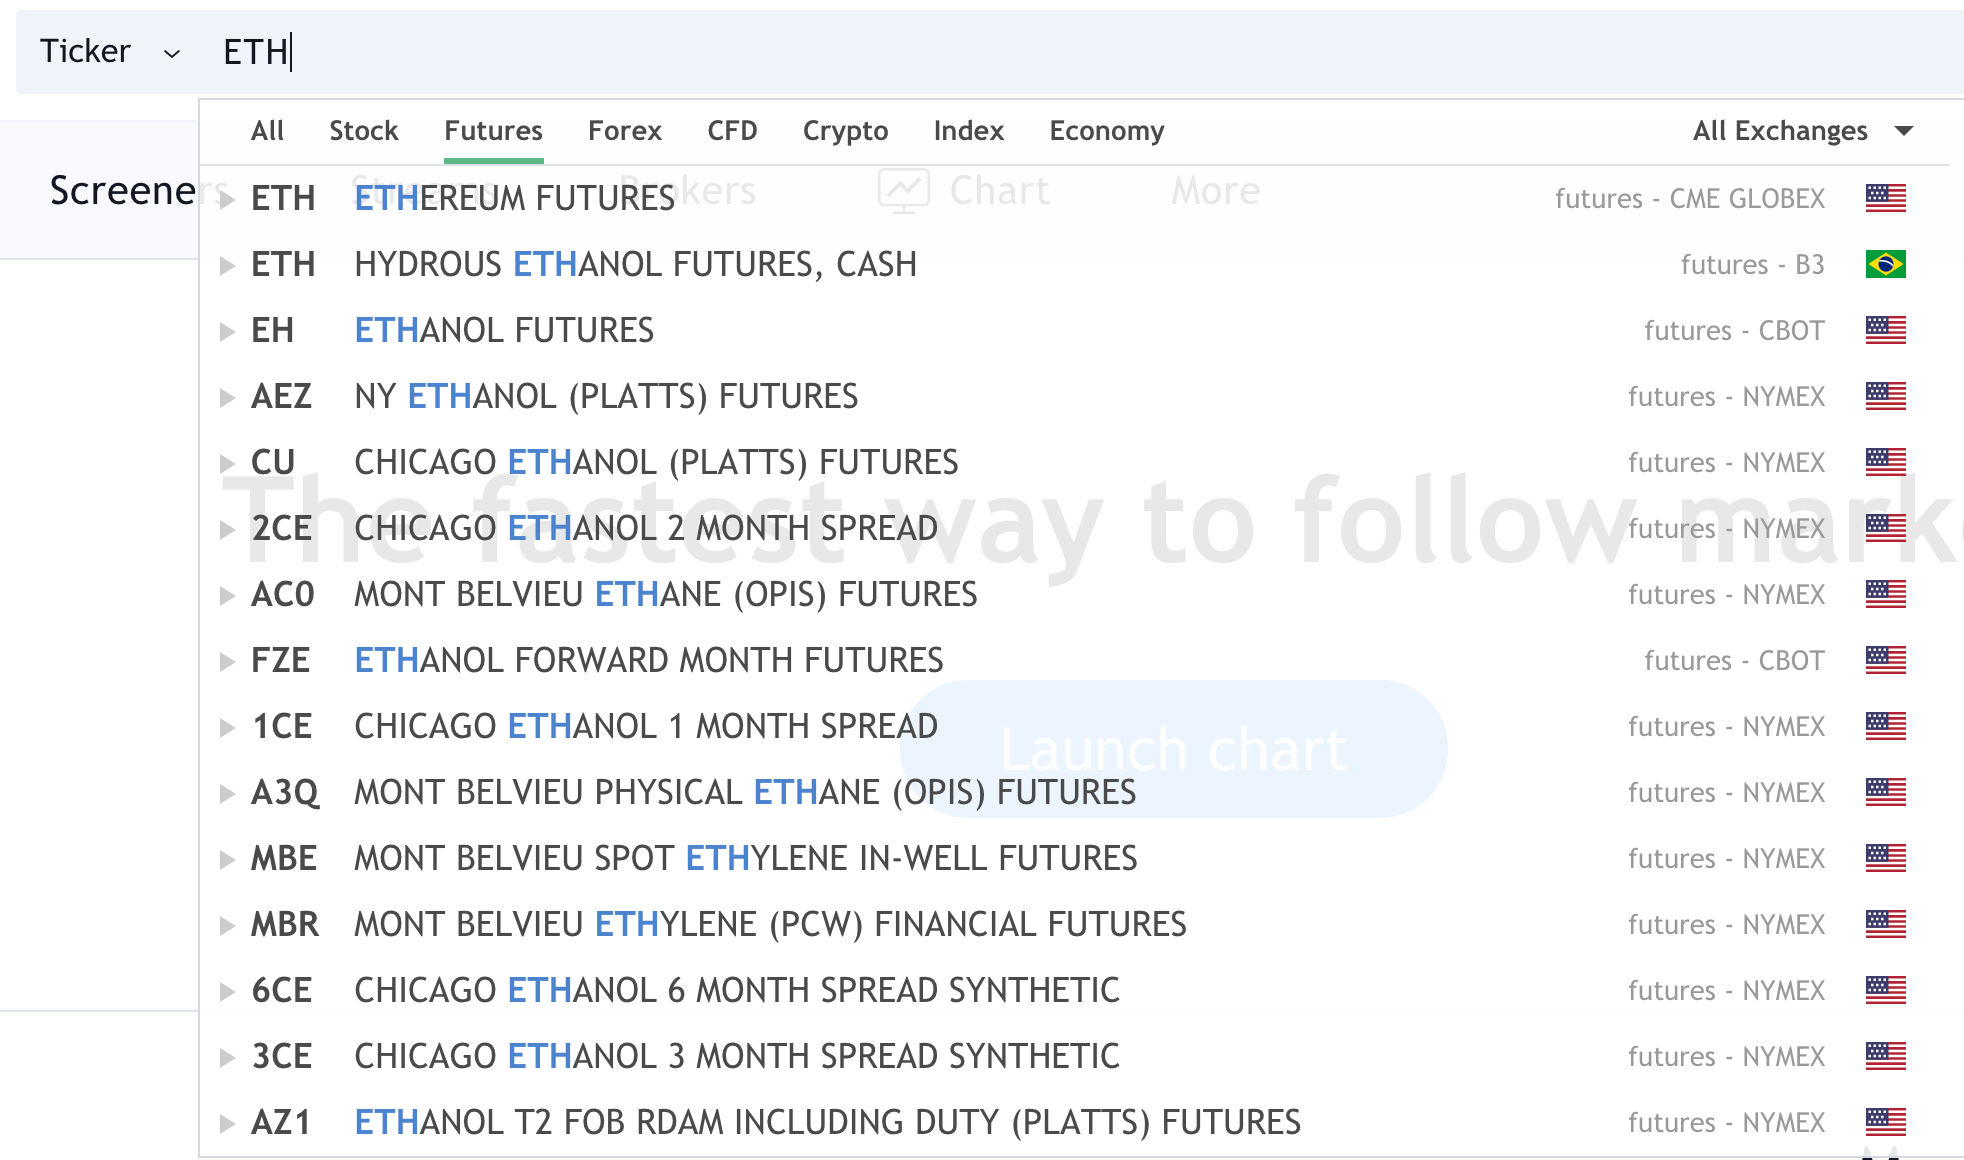Choose NY Ethanol (Platts) Futures result
Screen dimensions: 1964x1160
pyautogui.click(x=605, y=396)
